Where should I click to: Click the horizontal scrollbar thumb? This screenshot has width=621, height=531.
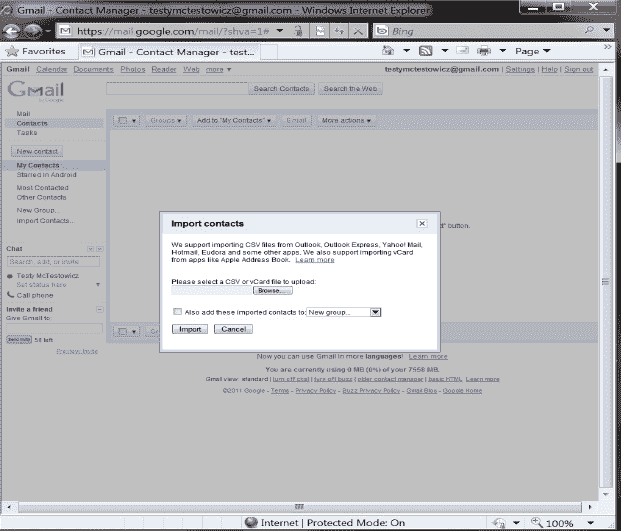click(x=300, y=507)
